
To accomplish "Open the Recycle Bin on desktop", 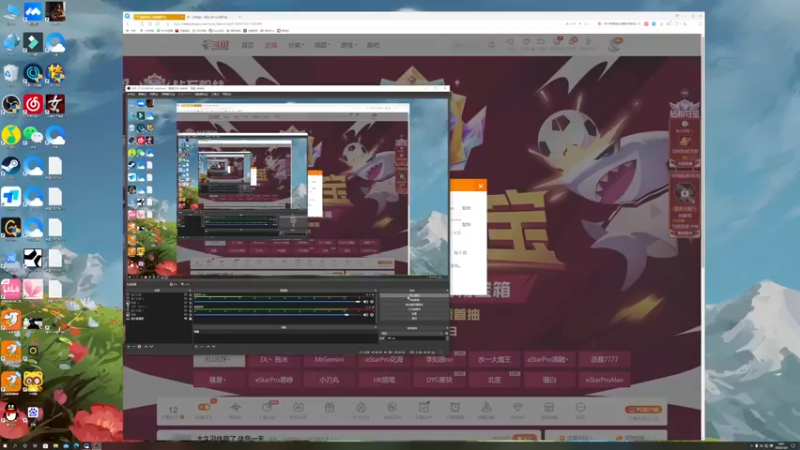I will click(x=11, y=73).
